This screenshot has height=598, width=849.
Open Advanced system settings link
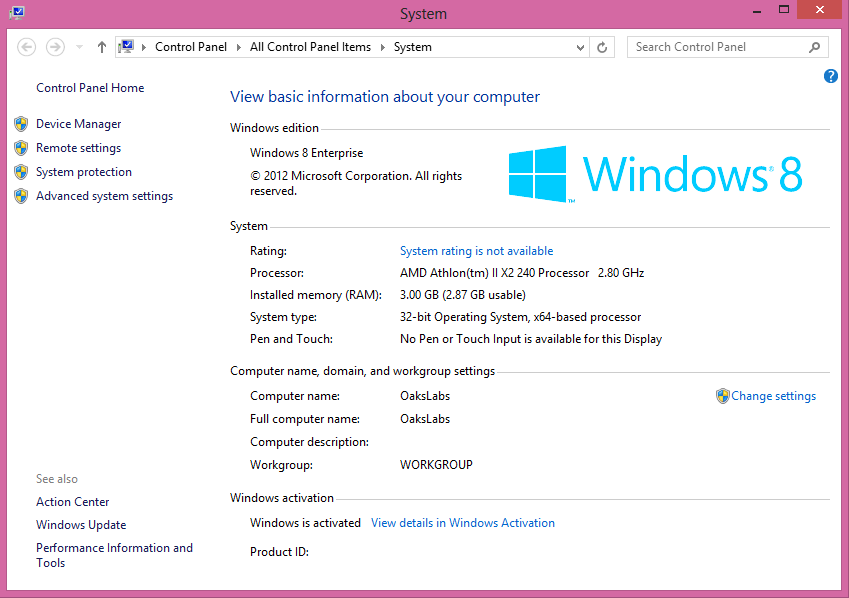click(x=105, y=196)
